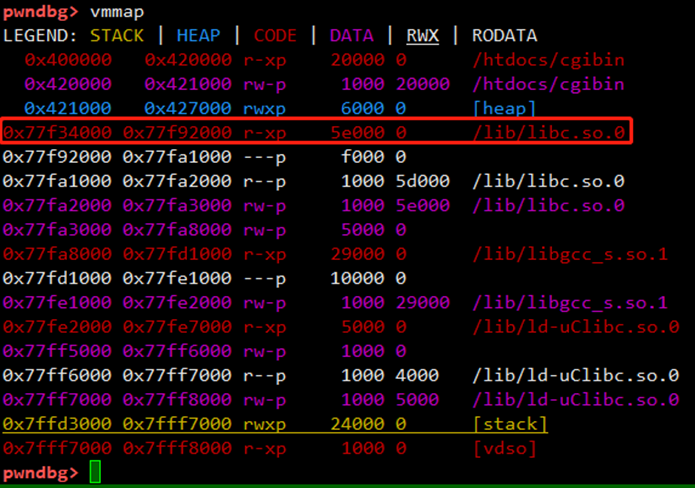Screen dimensions: 695x488
Task: Select the underlined RWX legend word
Action: [x=422, y=35]
